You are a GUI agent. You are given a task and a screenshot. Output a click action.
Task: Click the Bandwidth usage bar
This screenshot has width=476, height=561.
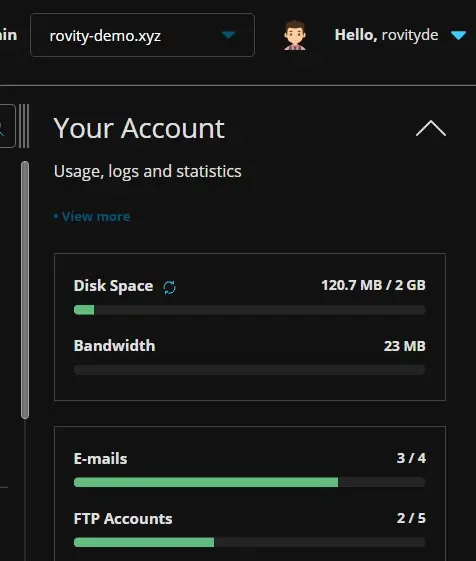(249, 370)
